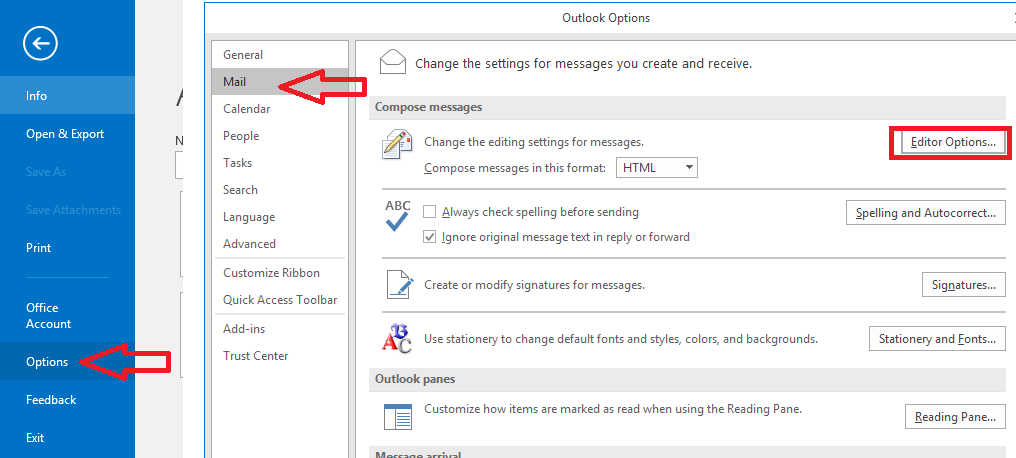Open the Open & Export backstage item
This screenshot has width=1016, height=458.
coord(67,133)
